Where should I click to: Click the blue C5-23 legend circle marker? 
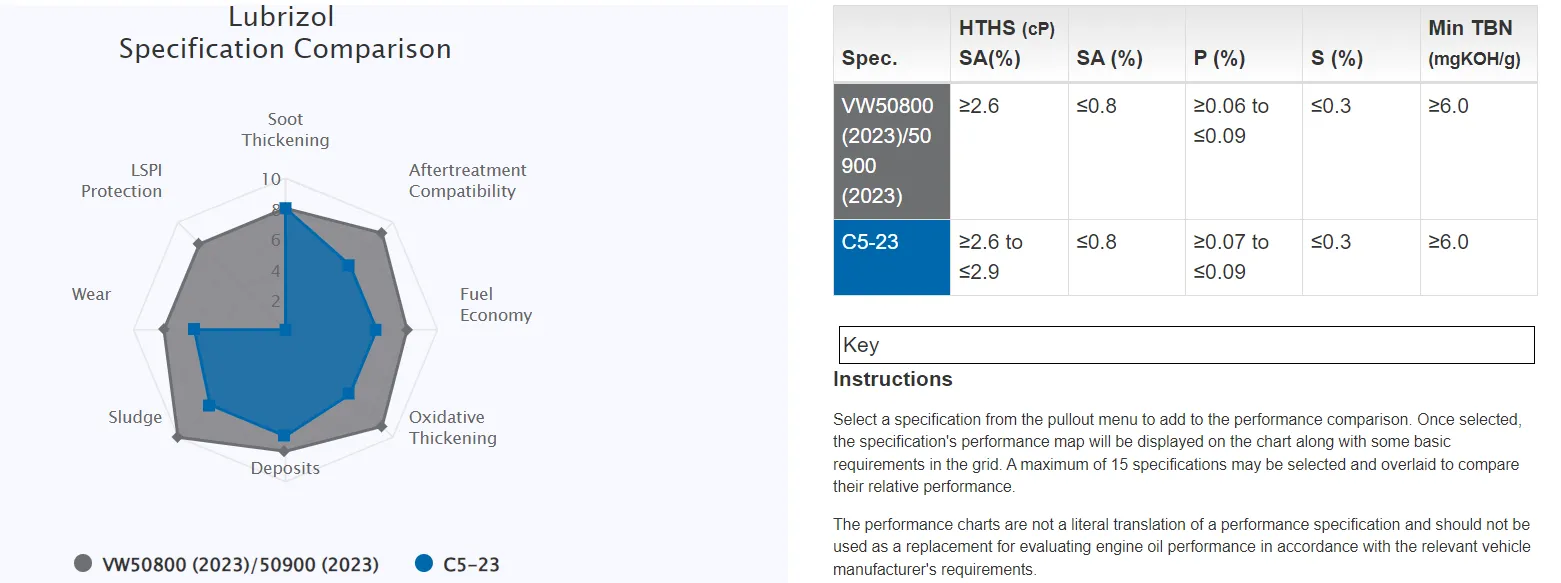tap(424, 563)
